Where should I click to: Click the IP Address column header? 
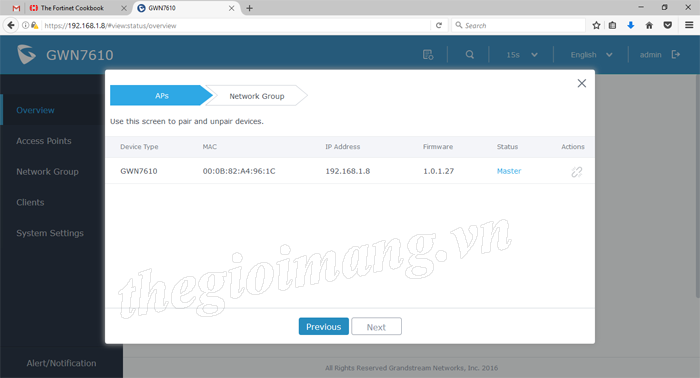click(342, 146)
